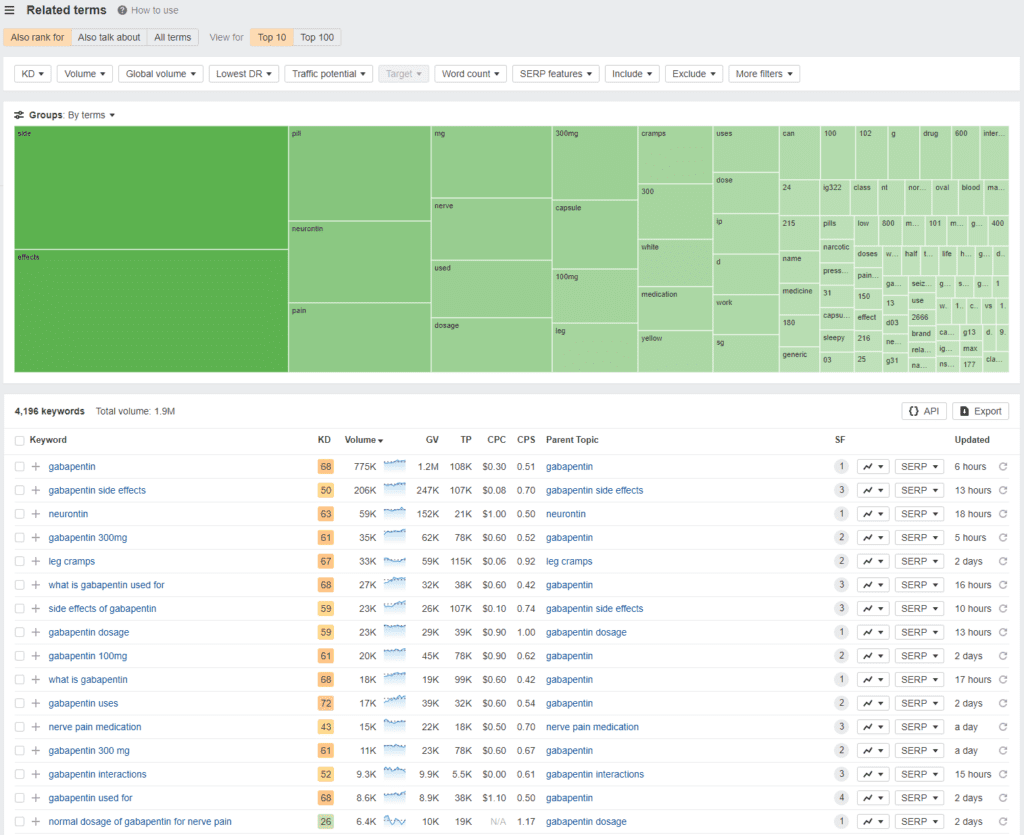Click the Export button
Image resolution: width=1024 pixels, height=835 pixels.
click(980, 411)
